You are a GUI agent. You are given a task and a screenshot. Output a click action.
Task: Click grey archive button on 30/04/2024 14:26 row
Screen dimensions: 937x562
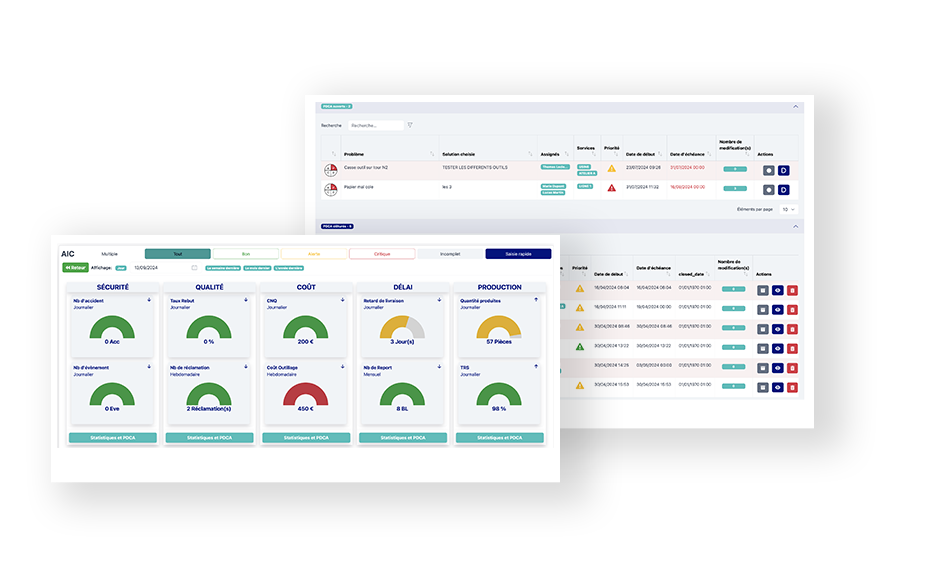(763, 368)
